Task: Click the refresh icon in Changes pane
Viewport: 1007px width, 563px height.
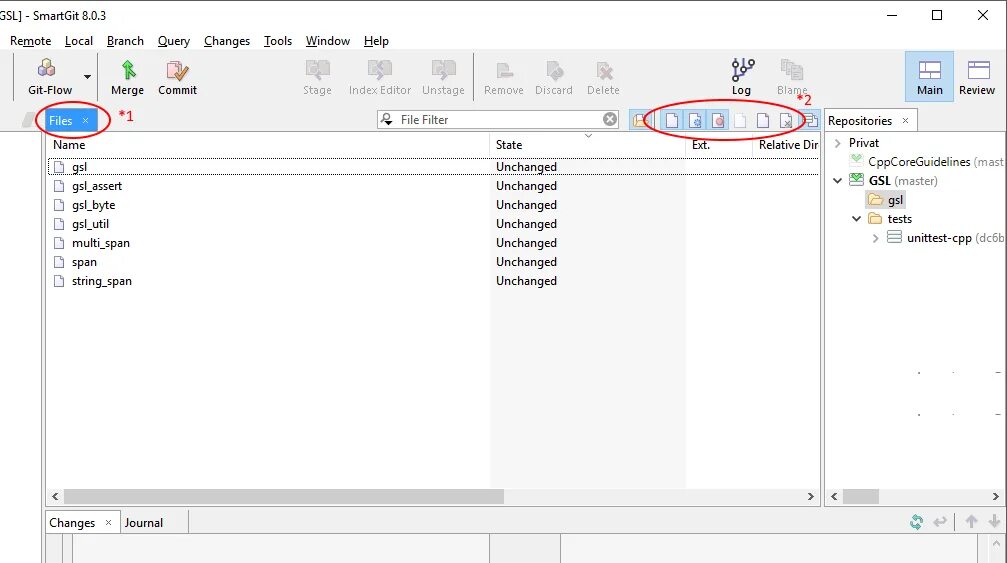Action: click(916, 522)
